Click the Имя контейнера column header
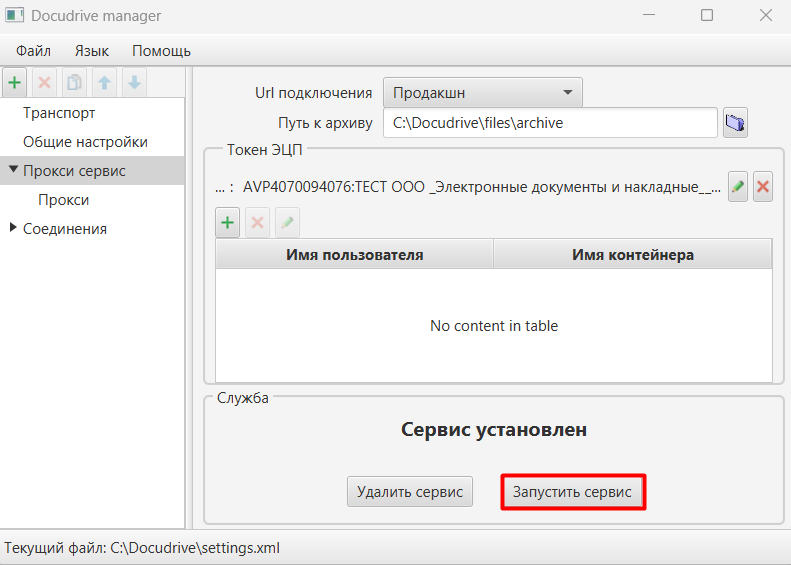791x565 pixels. (x=633, y=255)
